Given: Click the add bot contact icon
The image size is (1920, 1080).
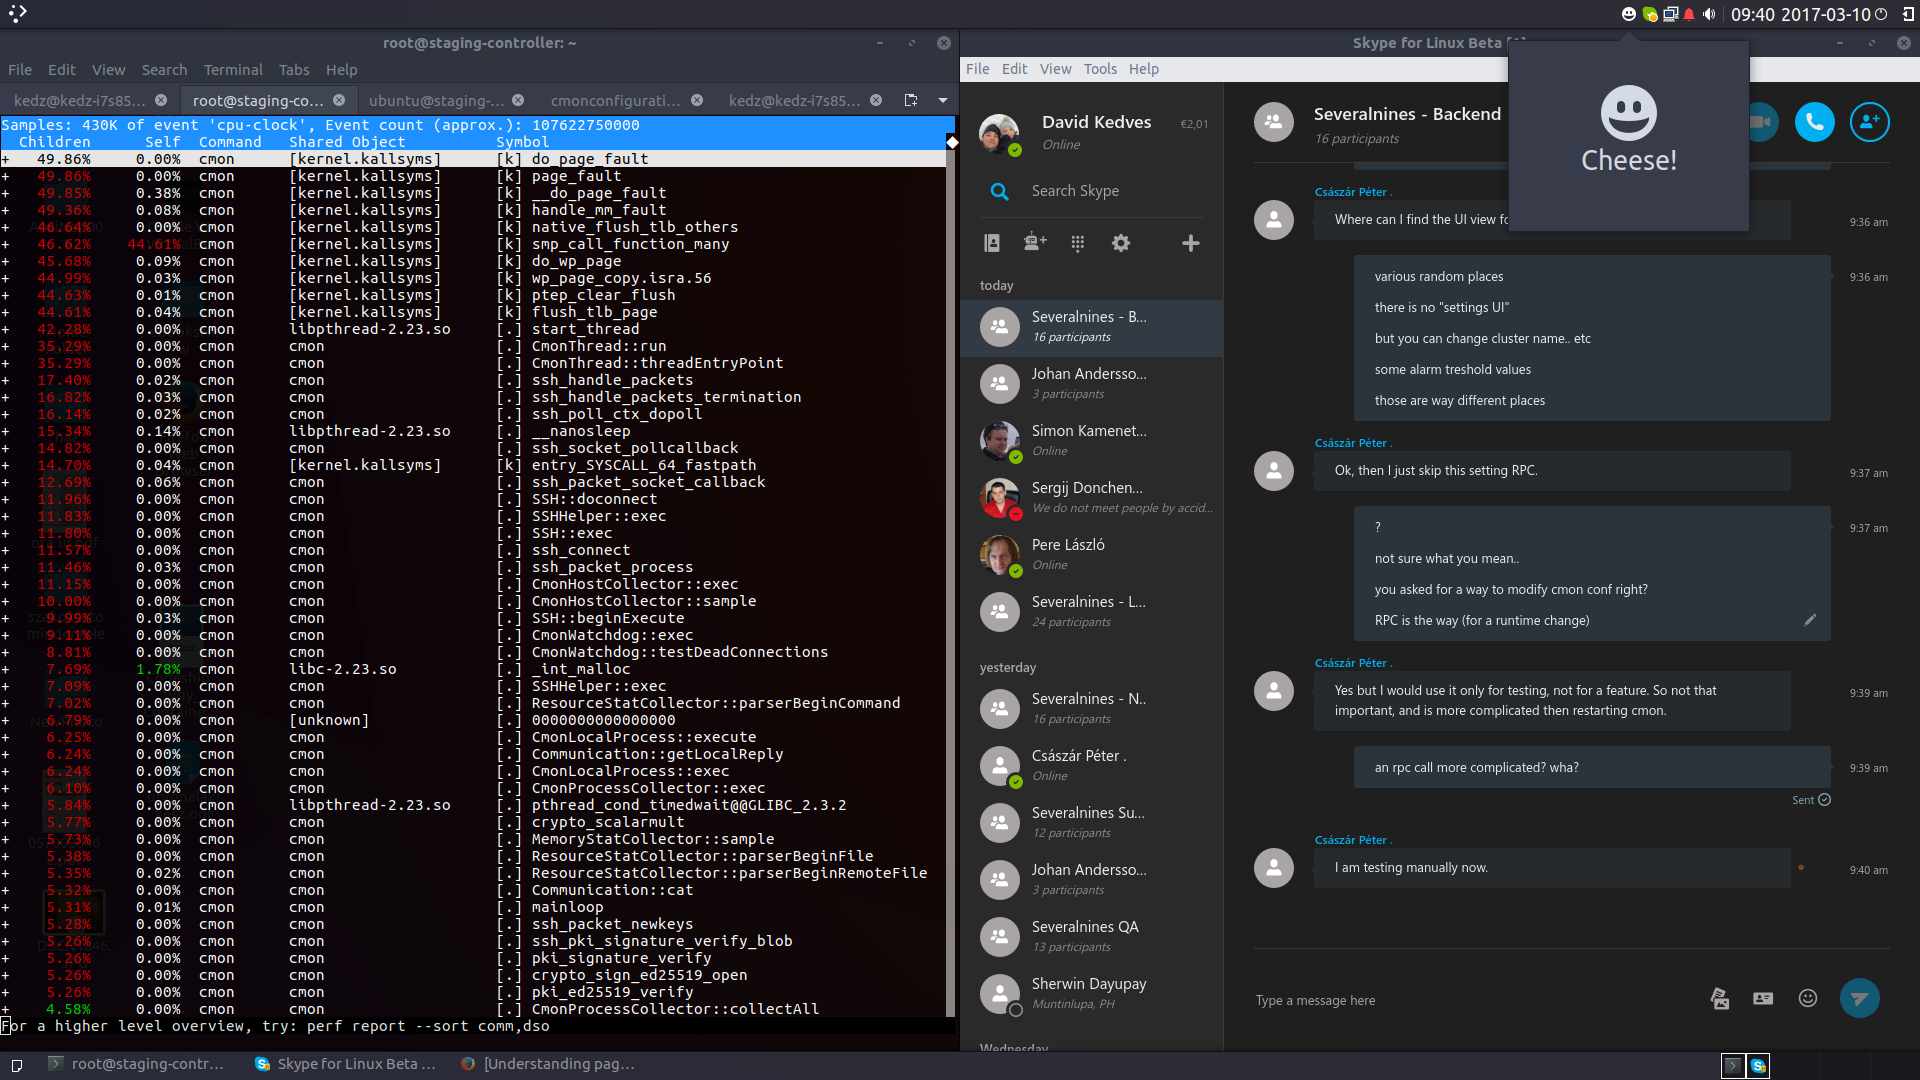Looking at the screenshot, I should point(1035,242).
